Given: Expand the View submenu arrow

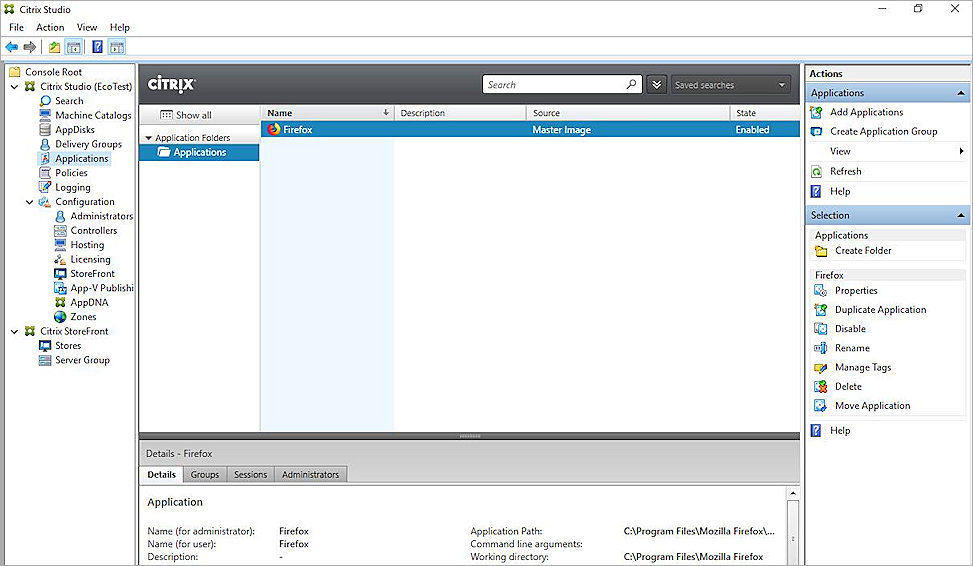Looking at the screenshot, I should (x=961, y=151).
